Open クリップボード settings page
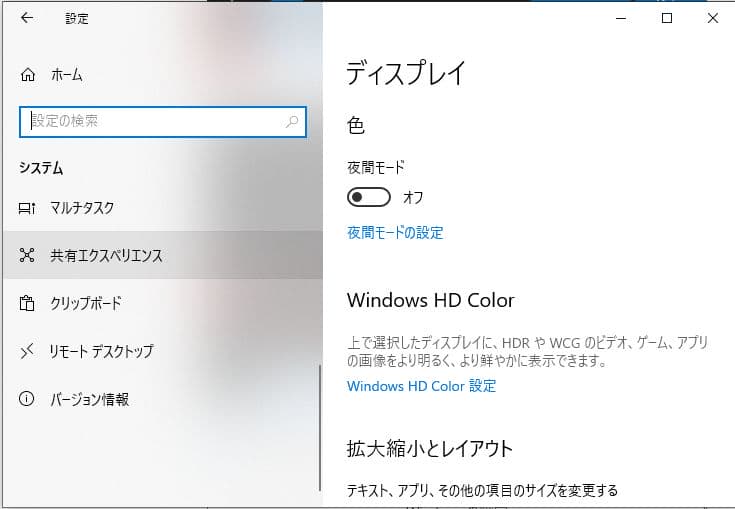735x509 pixels. coord(163,303)
